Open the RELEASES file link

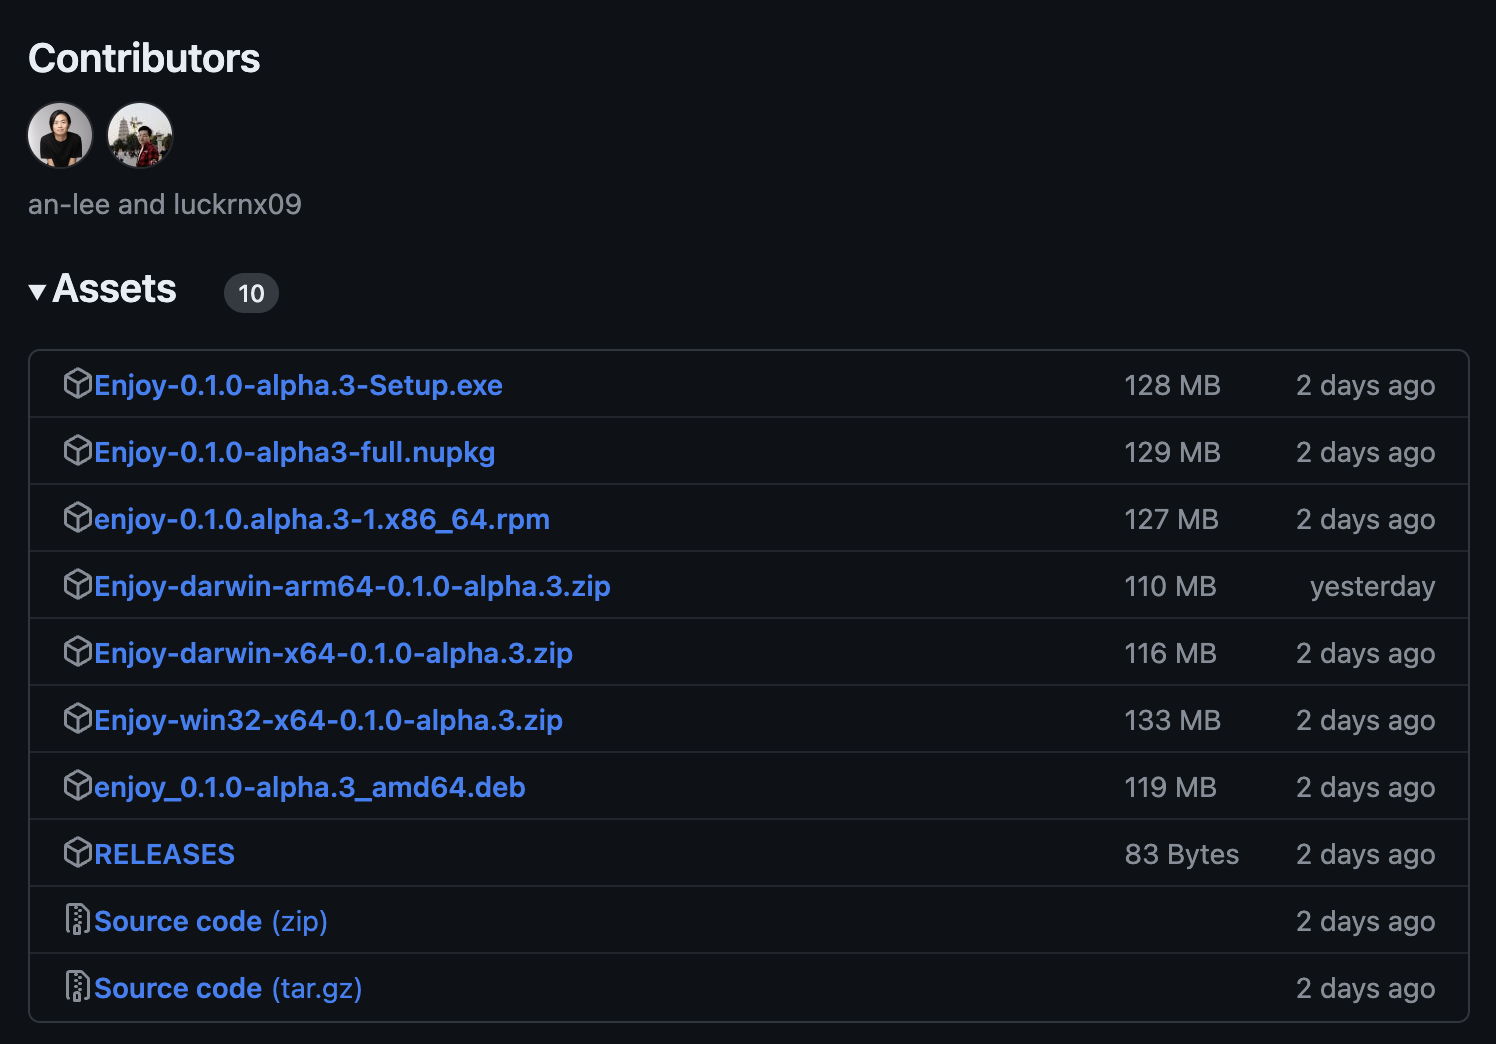coord(164,855)
